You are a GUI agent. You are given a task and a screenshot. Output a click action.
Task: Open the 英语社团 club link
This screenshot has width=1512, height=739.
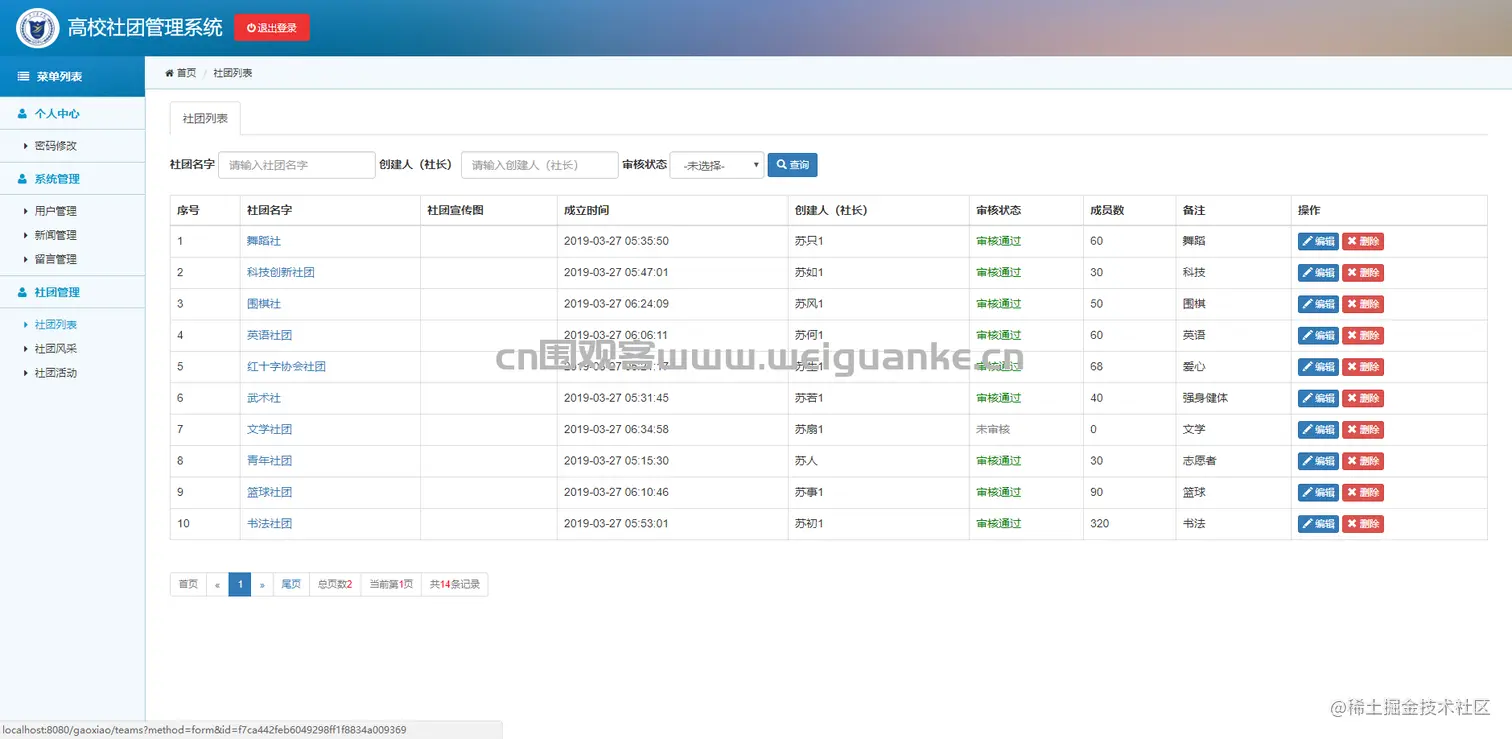point(270,335)
